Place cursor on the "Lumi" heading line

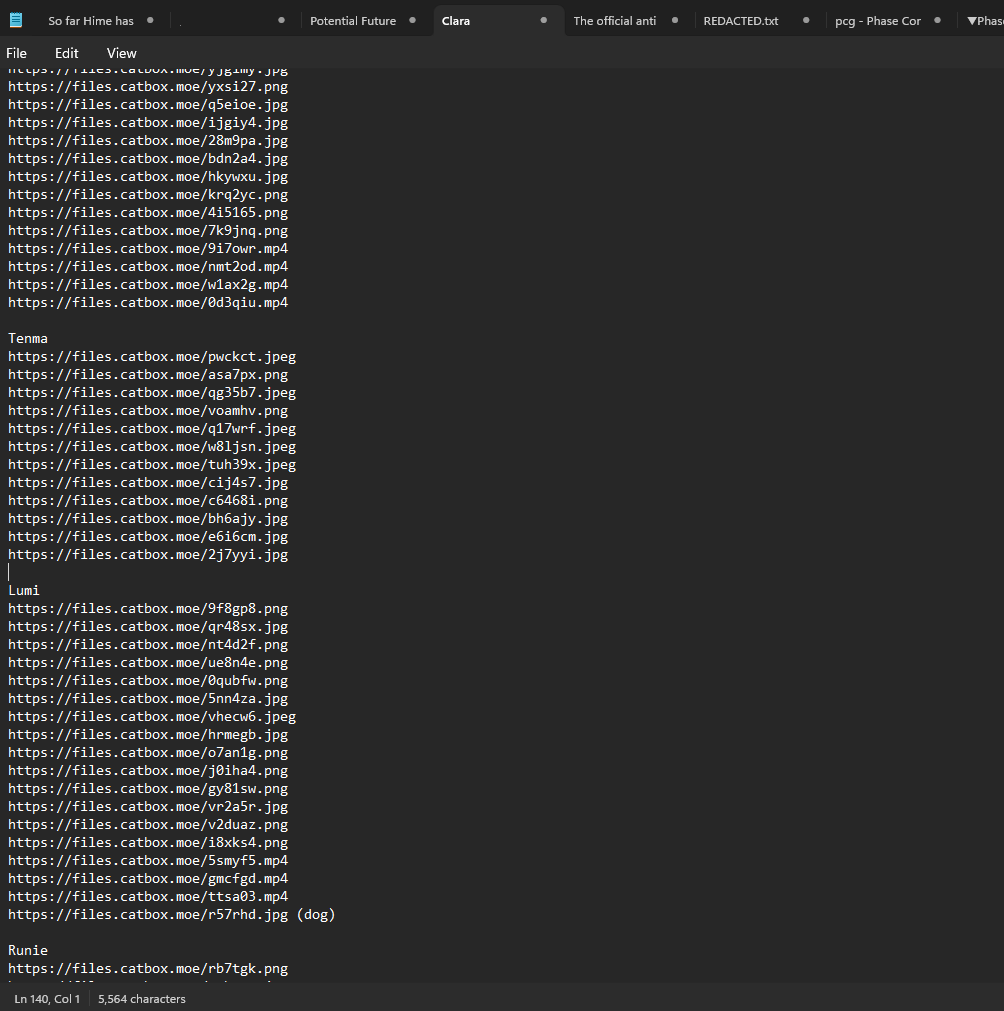tap(24, 591)
